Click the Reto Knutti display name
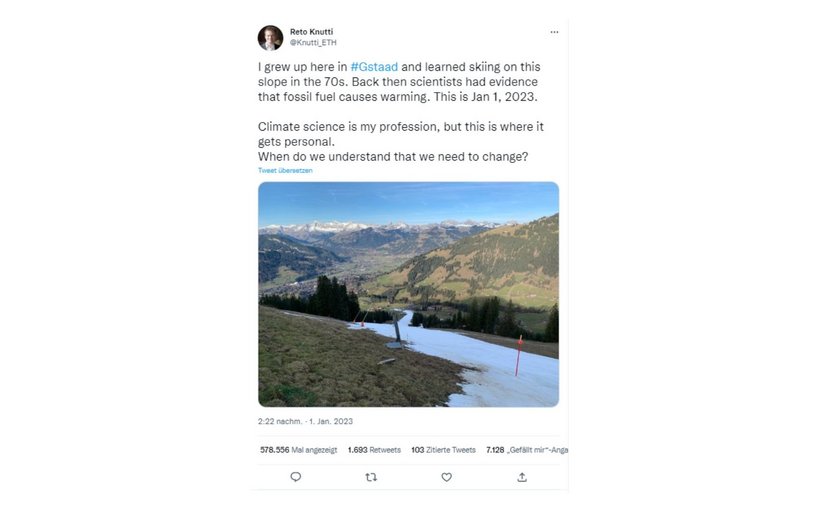The image size is (820, 513). pyautogui.click(x=313, y=32)
